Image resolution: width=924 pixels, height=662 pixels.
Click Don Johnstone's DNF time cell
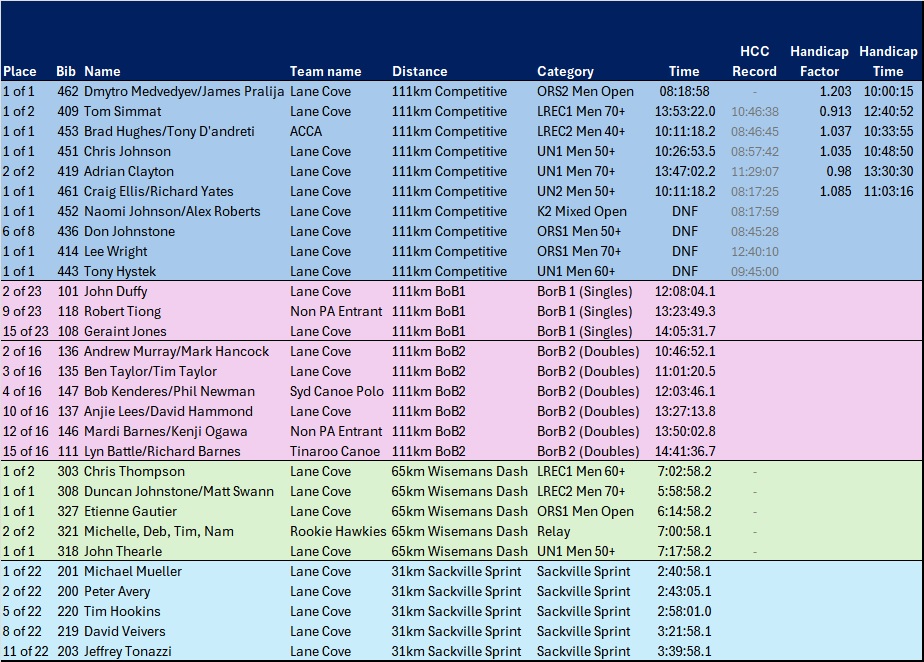click(x=685, y=231)
